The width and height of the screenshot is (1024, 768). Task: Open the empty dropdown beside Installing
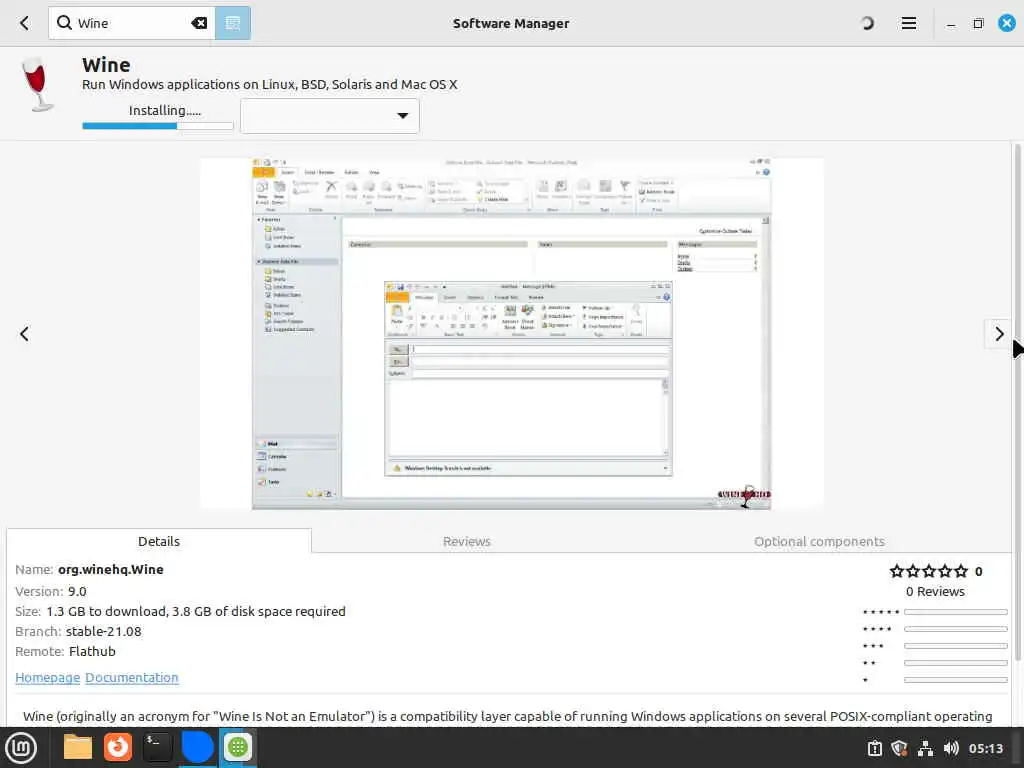click(330, 116)
